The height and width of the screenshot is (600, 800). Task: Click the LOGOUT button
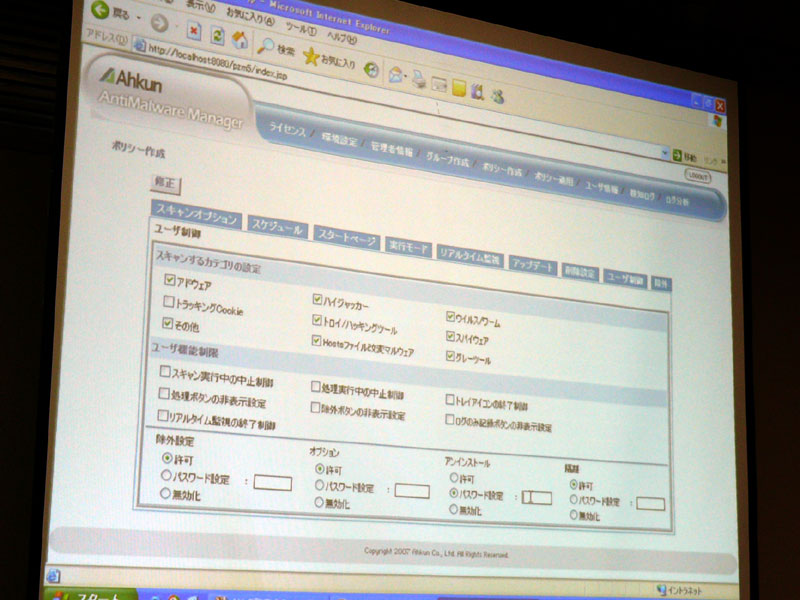(697, 177)
